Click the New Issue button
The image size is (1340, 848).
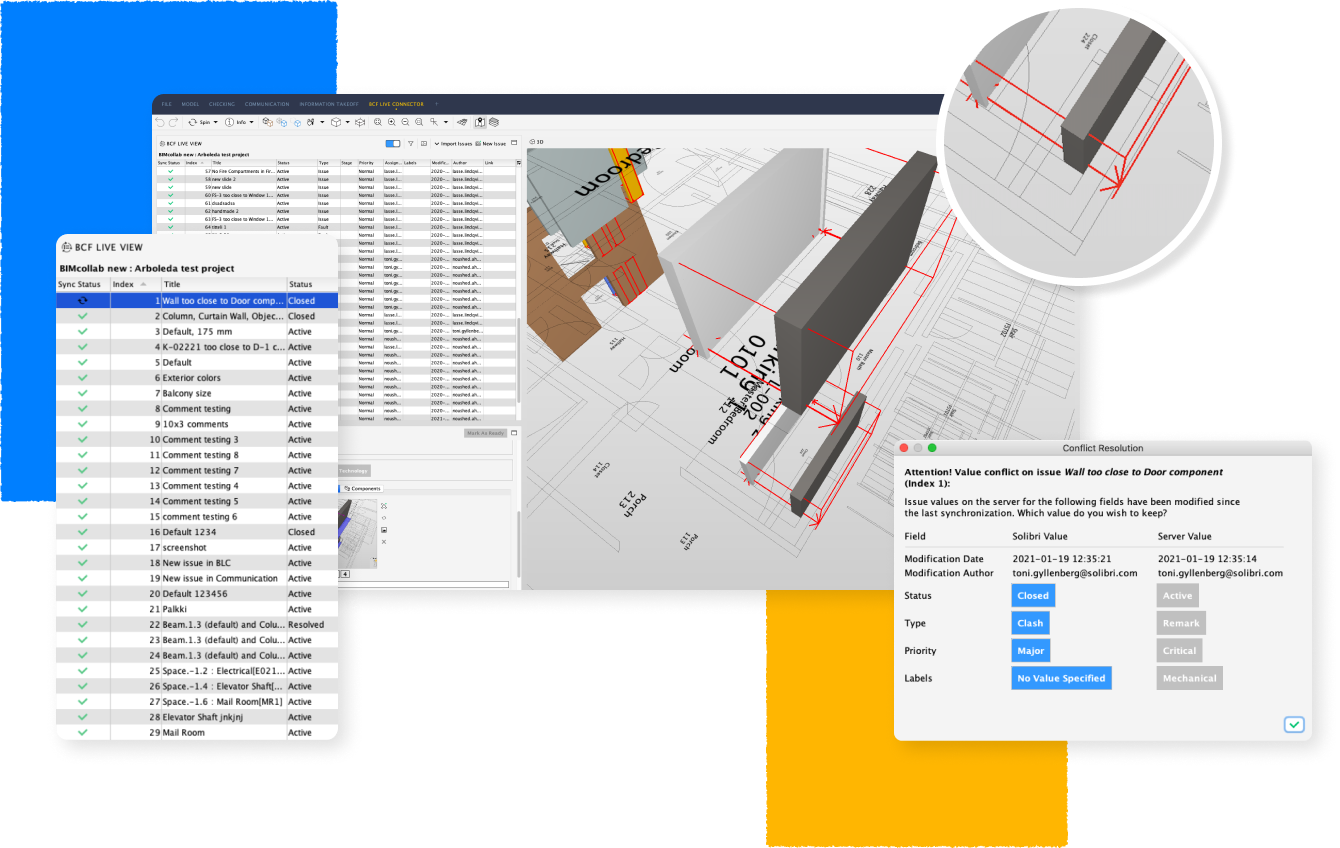tap(490, 144)
